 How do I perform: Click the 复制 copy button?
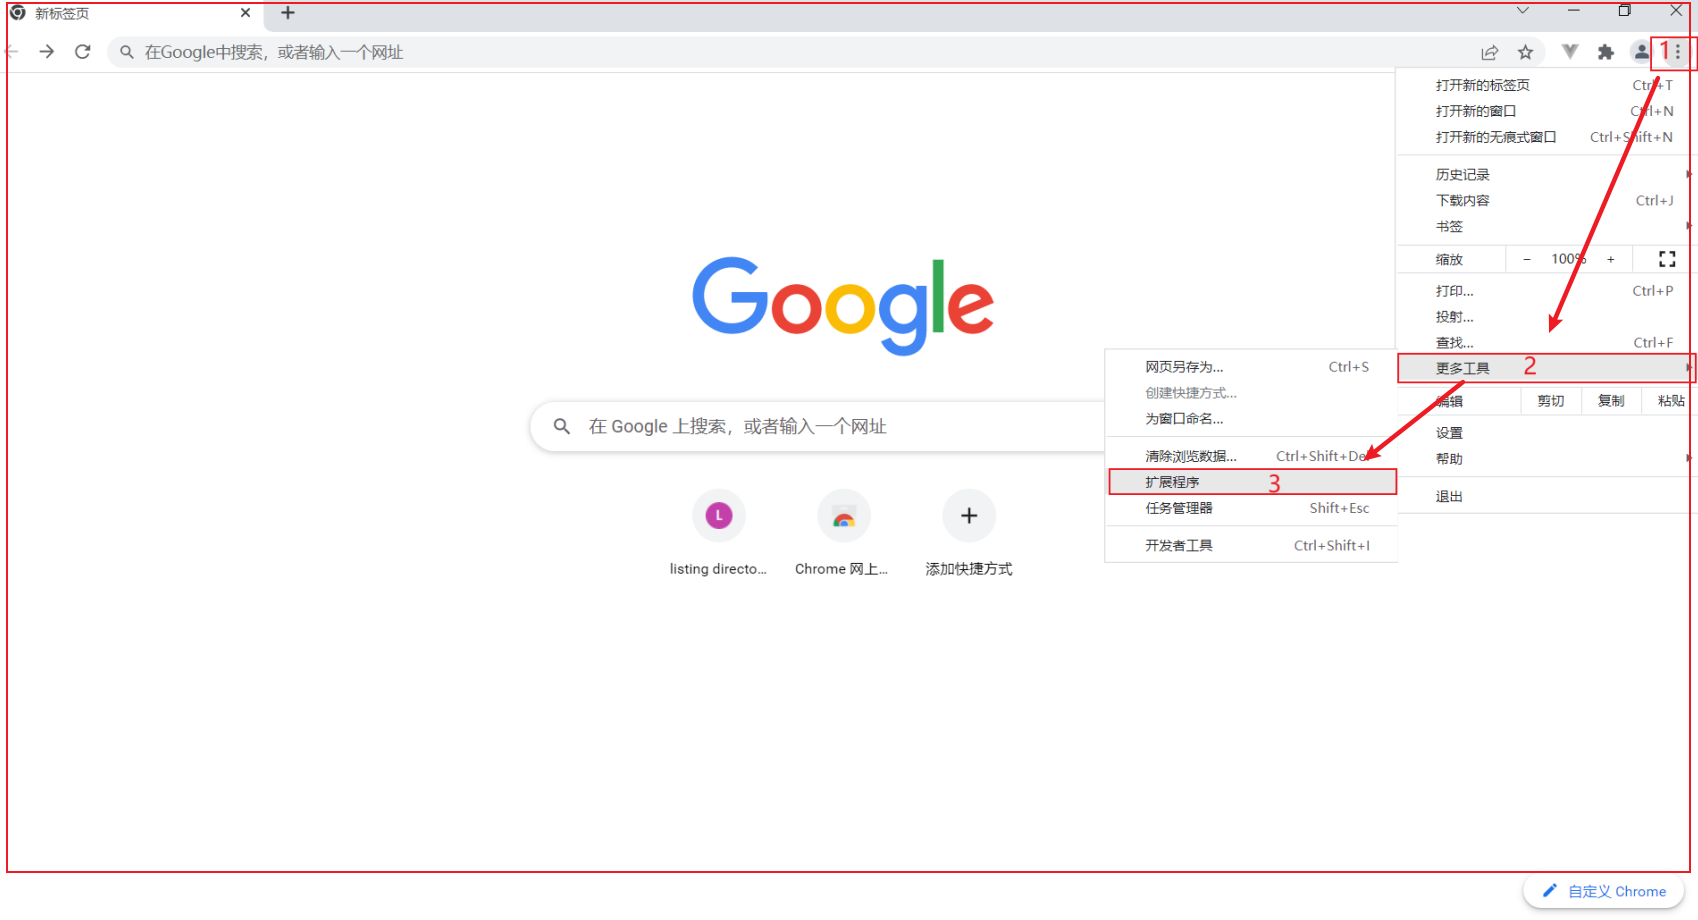tap(1611, 401)
